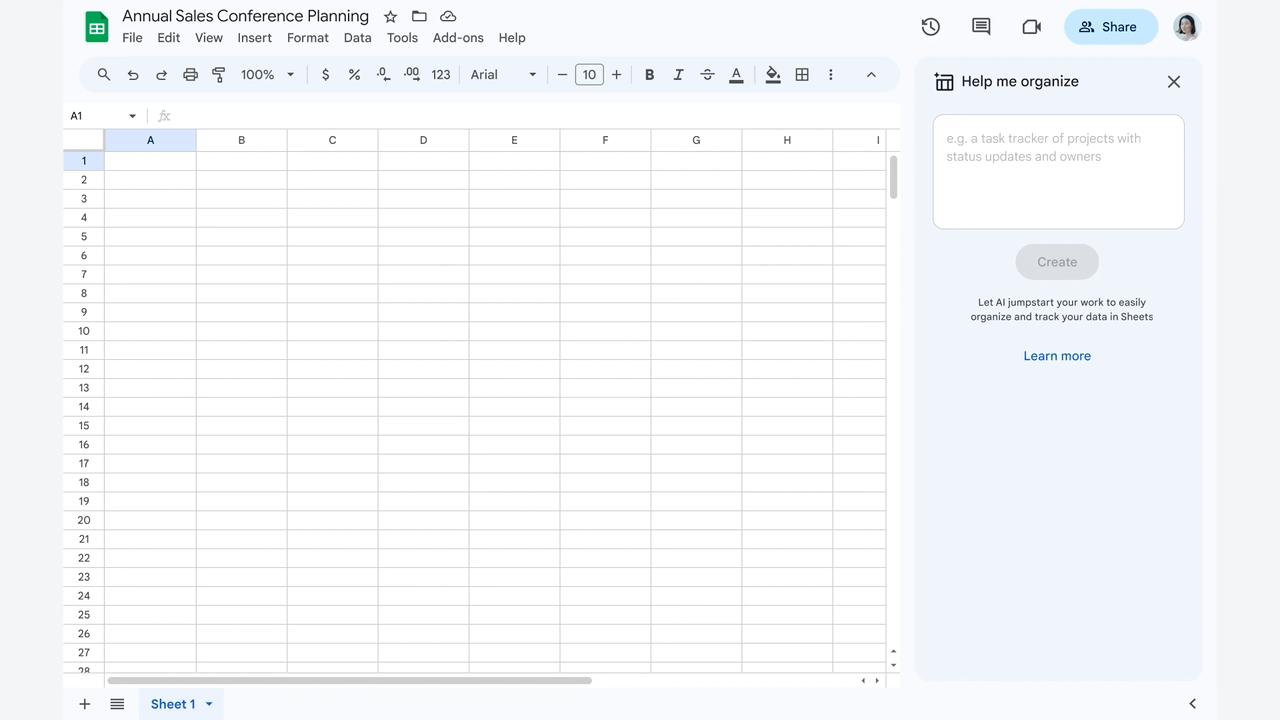
Task: Star the Annual Sales Conference Planning spreadsheet
Action: click(x=390, y=16)
